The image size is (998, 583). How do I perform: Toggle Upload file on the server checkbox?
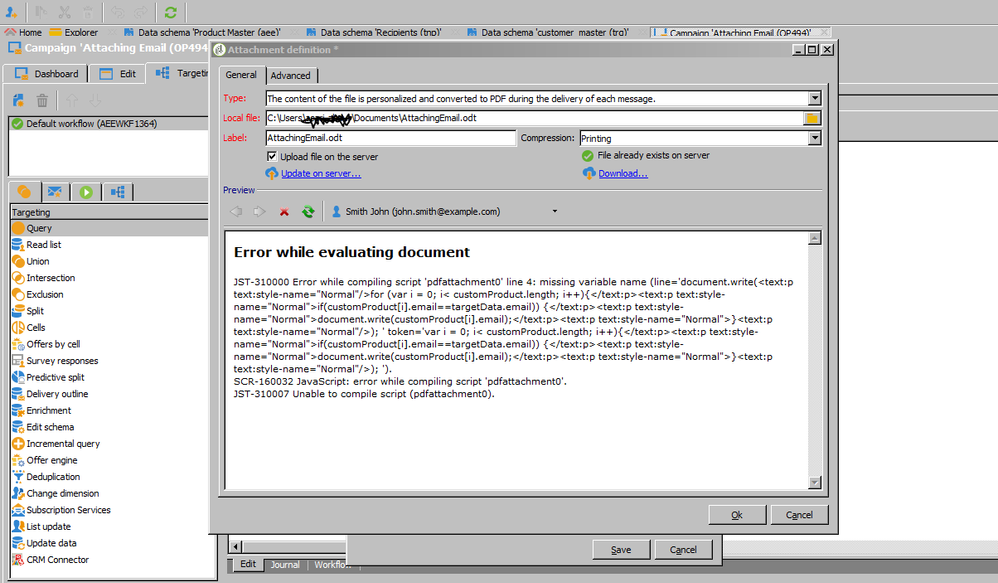point(272,157)
